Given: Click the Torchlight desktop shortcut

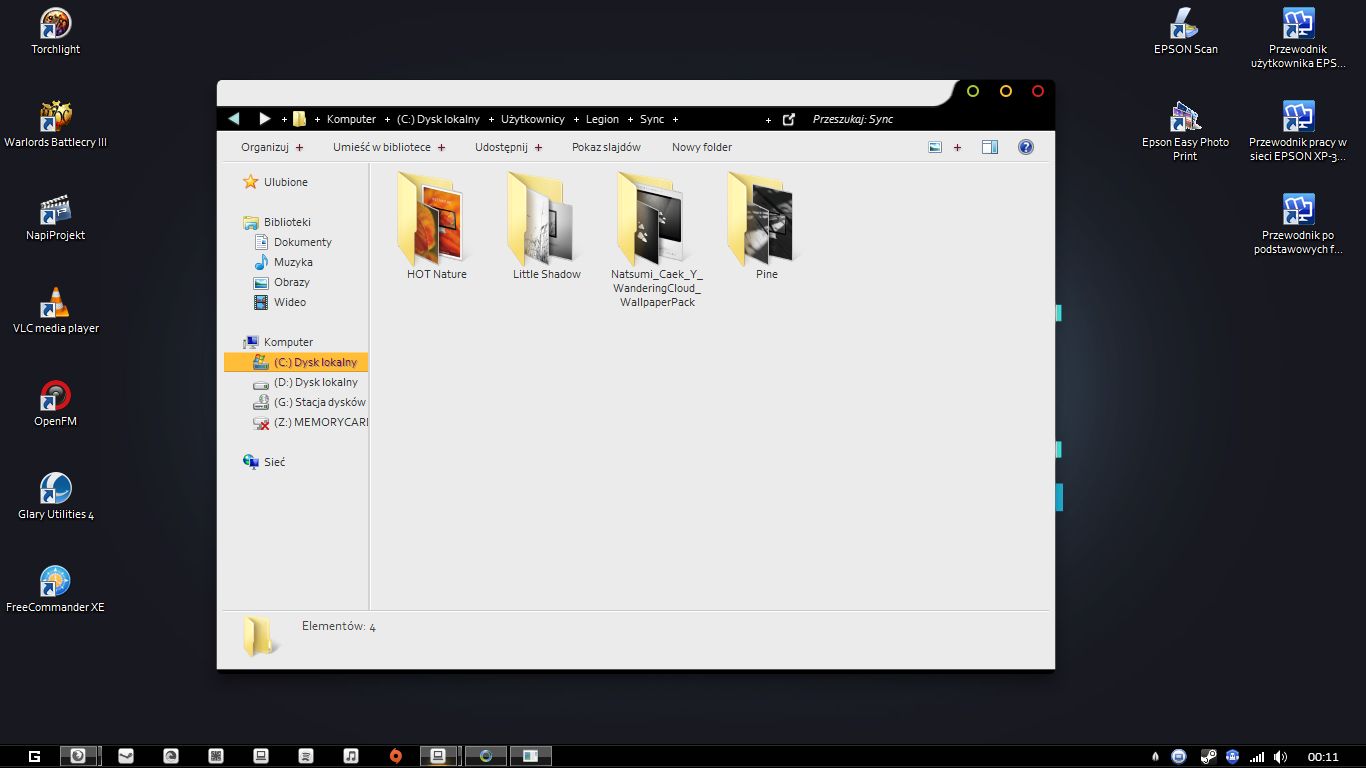Looking at the screenshot, I should (55, 25).
